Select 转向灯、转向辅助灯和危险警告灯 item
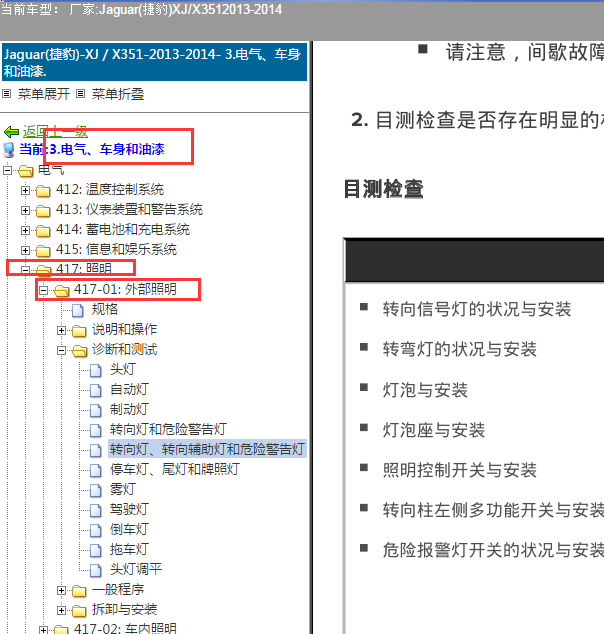The image size is (604, 634). pos(207,449)
